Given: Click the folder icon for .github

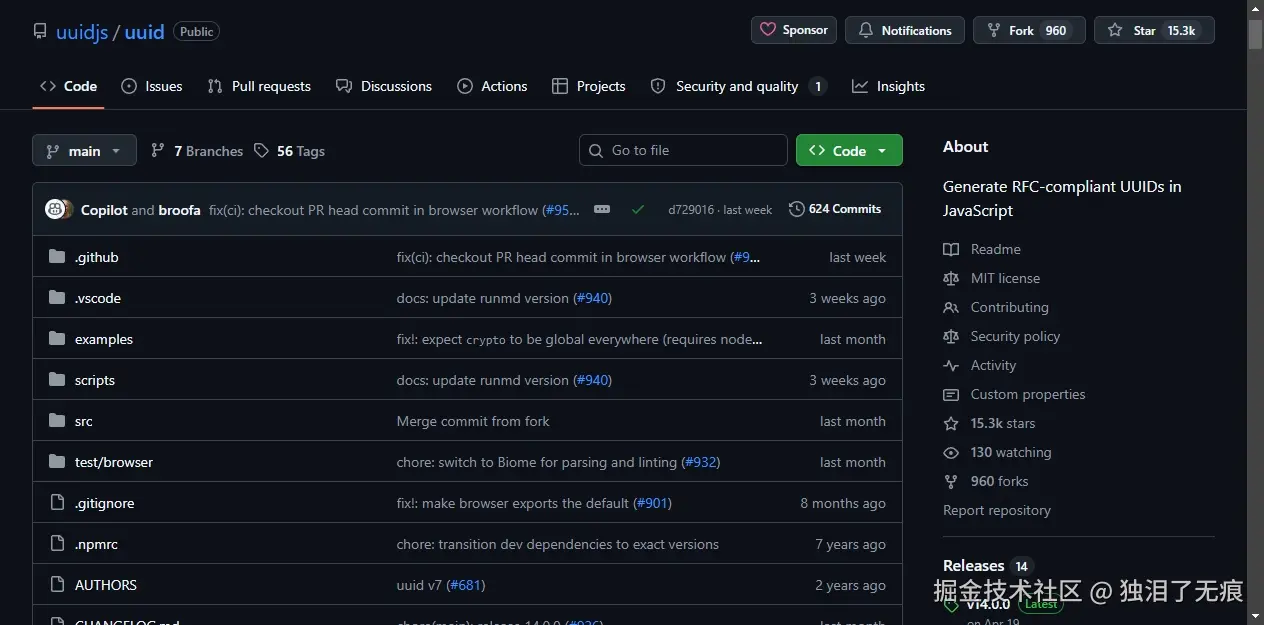Looking at the screenshot, I should [x=57, y=257].
